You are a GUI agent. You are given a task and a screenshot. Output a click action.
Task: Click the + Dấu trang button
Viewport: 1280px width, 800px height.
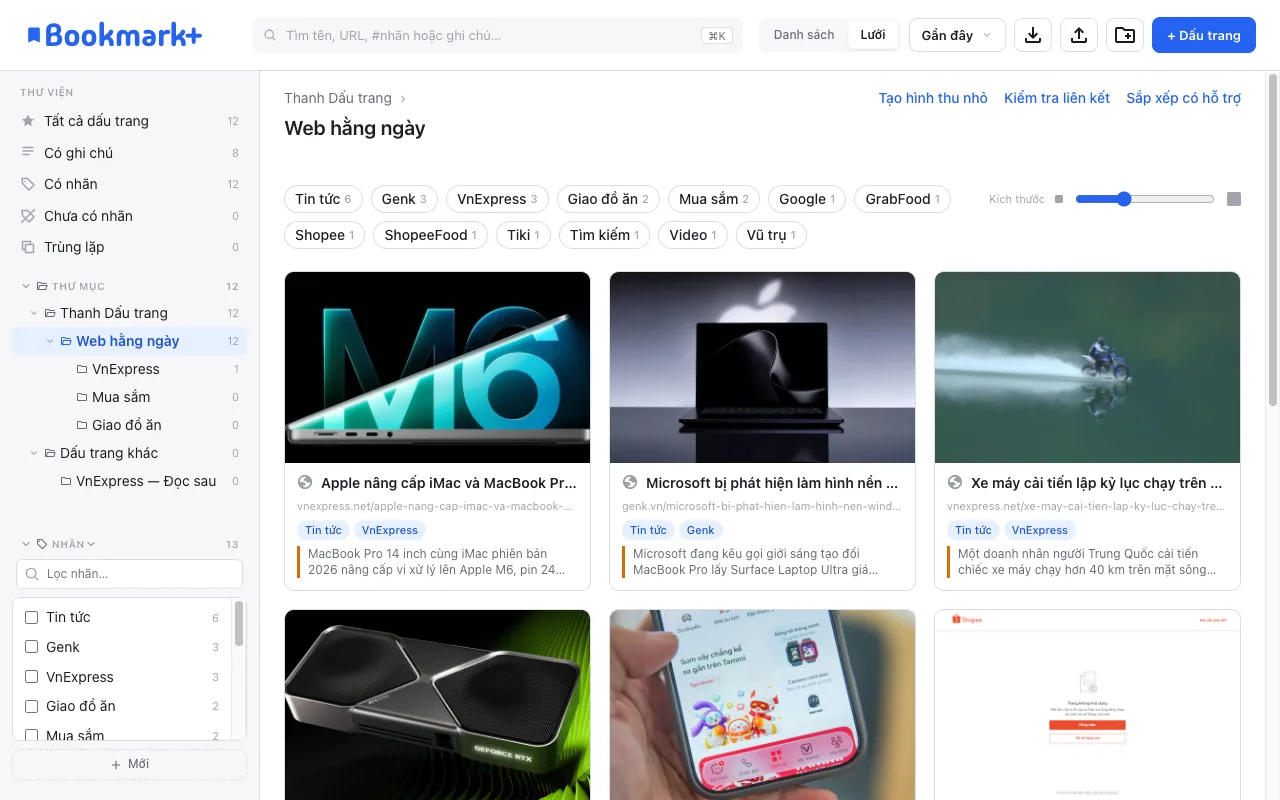1204,35
